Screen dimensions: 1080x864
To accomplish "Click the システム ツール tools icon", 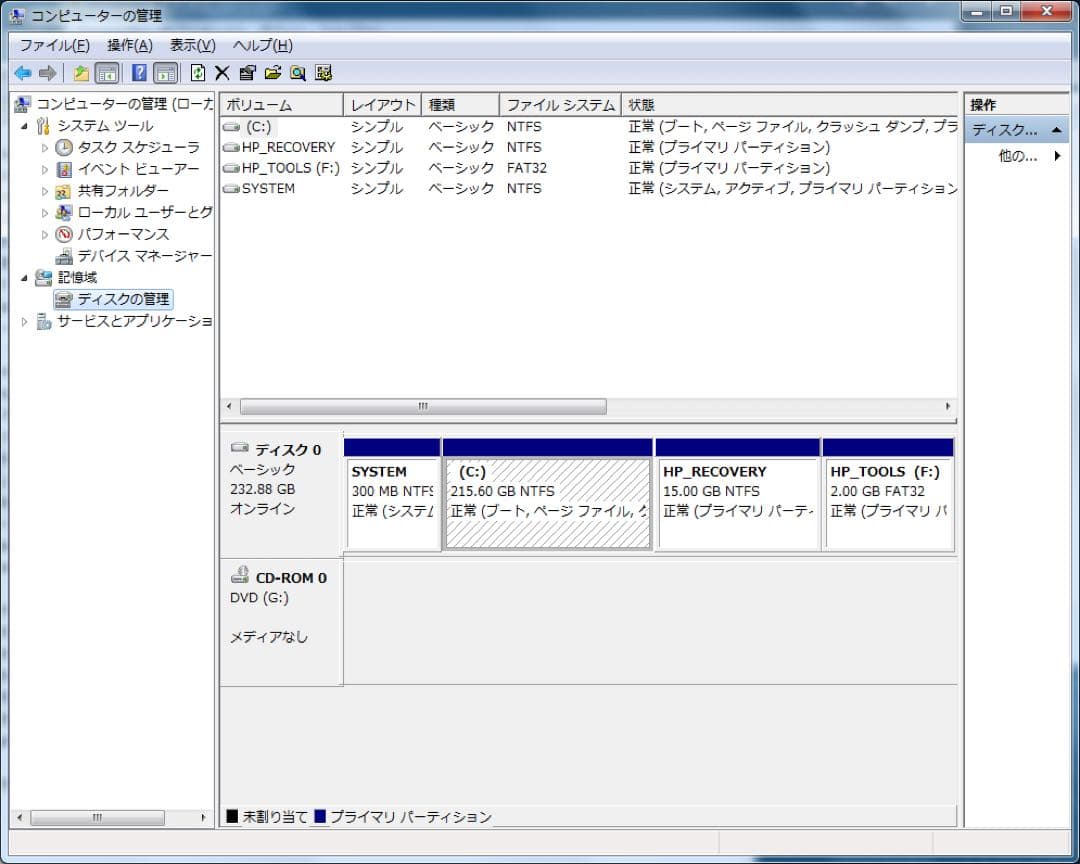I will (x=43, y=126).
